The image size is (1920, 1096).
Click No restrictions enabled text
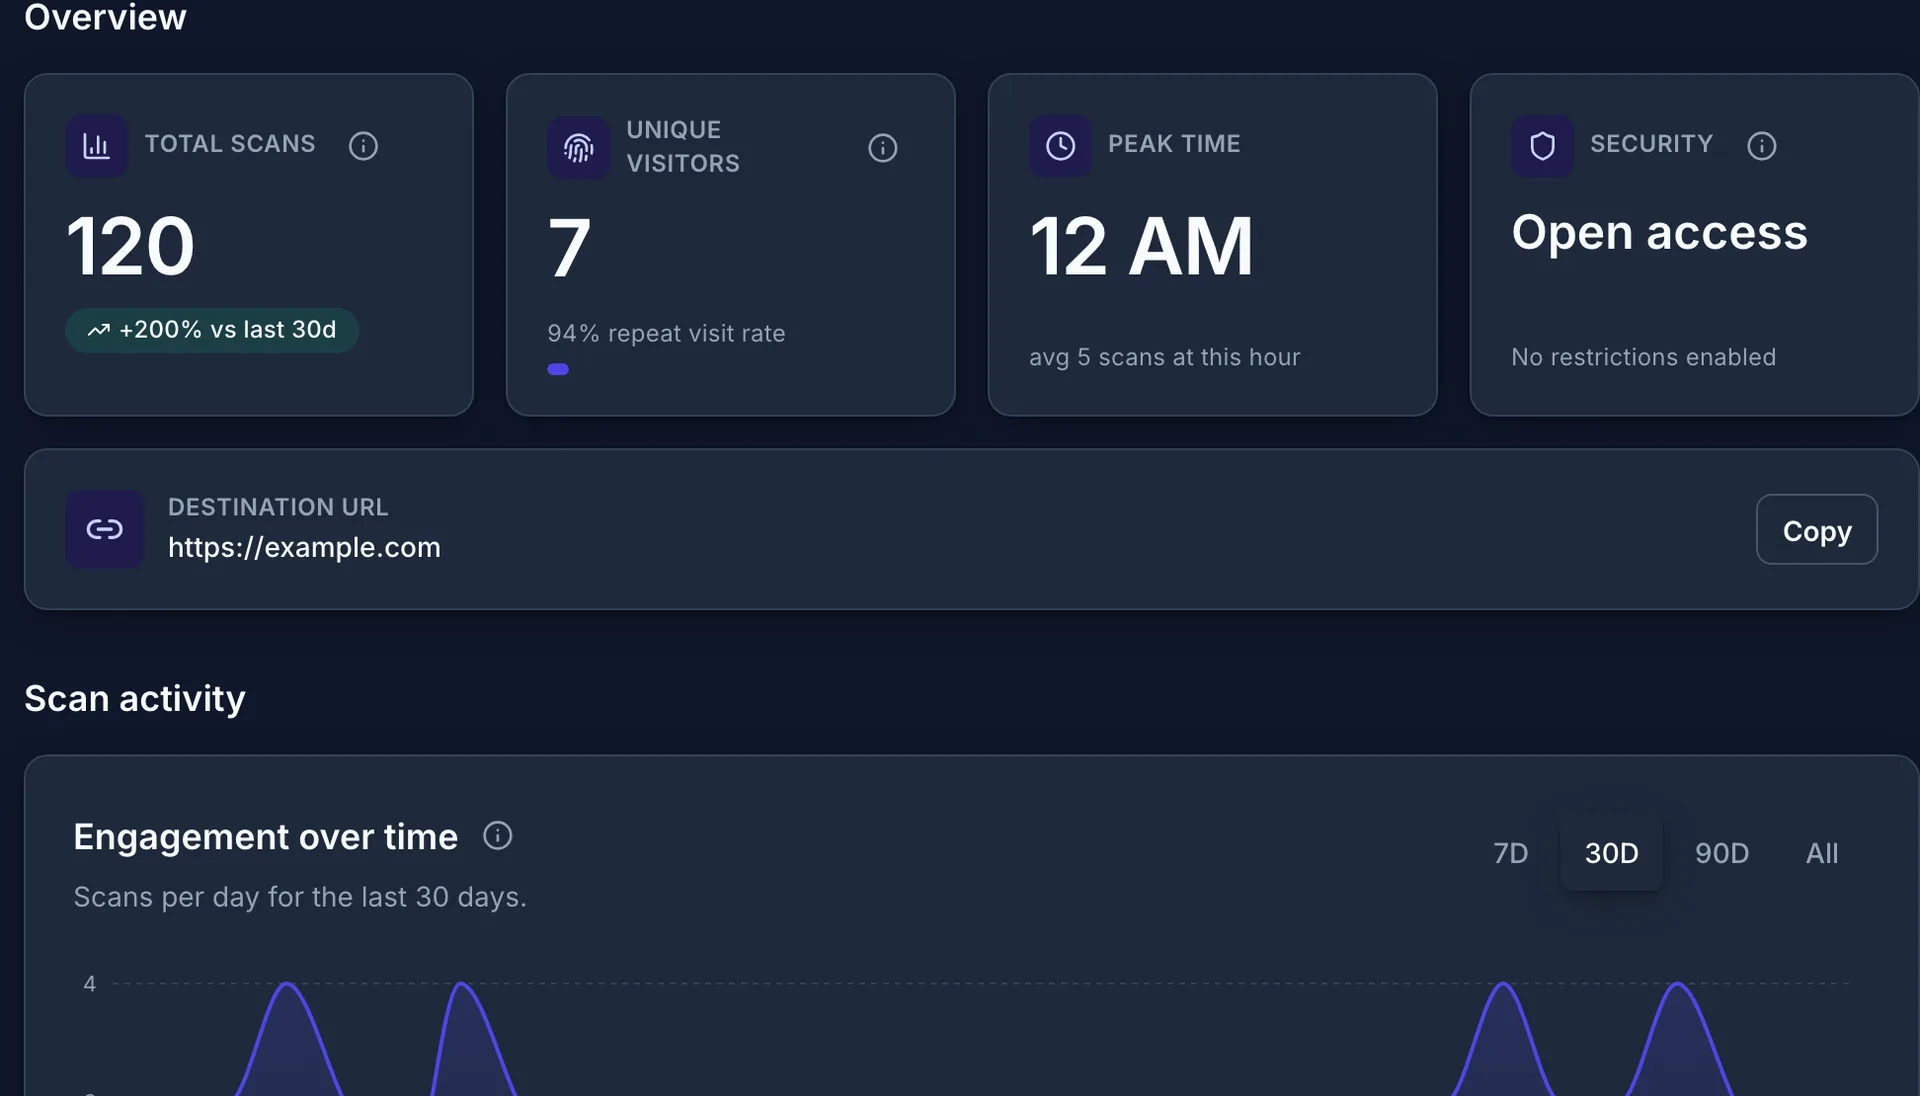click(1643, 357)
